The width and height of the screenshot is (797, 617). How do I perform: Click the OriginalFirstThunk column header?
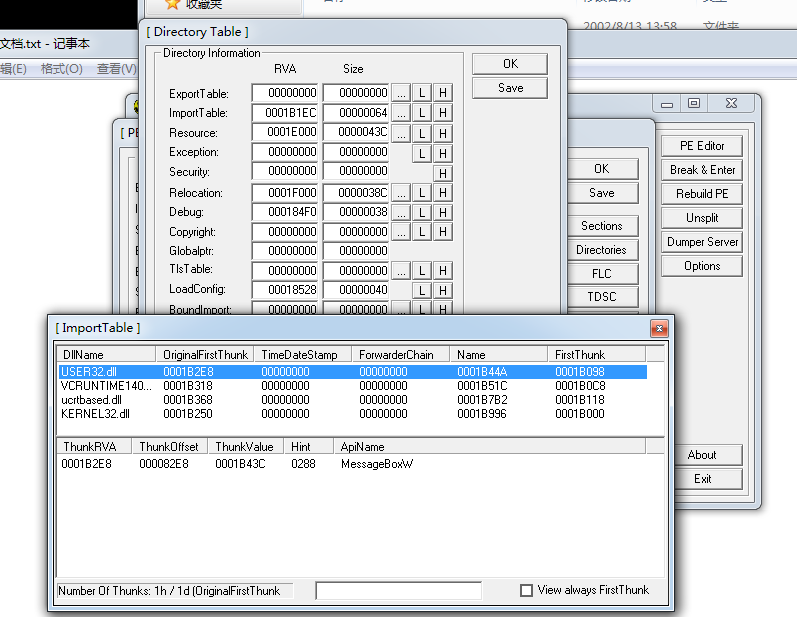(205, 354)
